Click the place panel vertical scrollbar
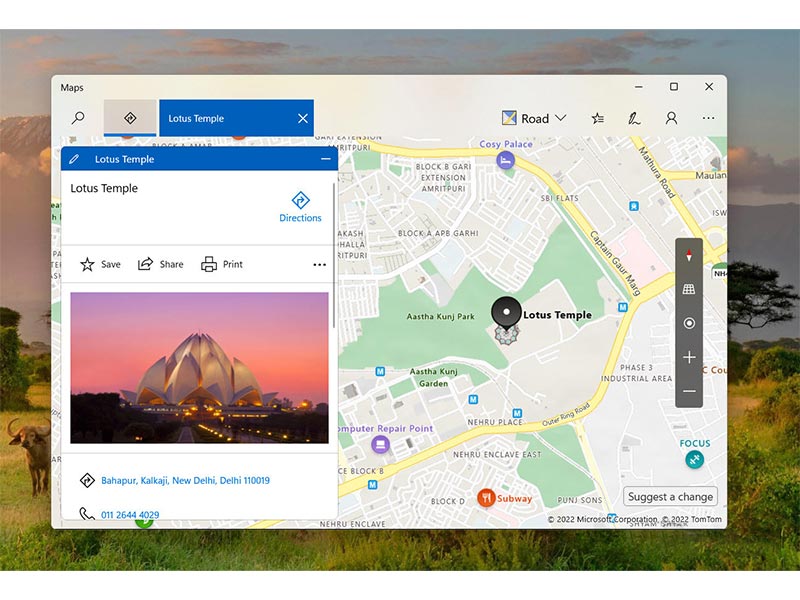Viewport: 800px width, 600px height. tap(334, 255)
